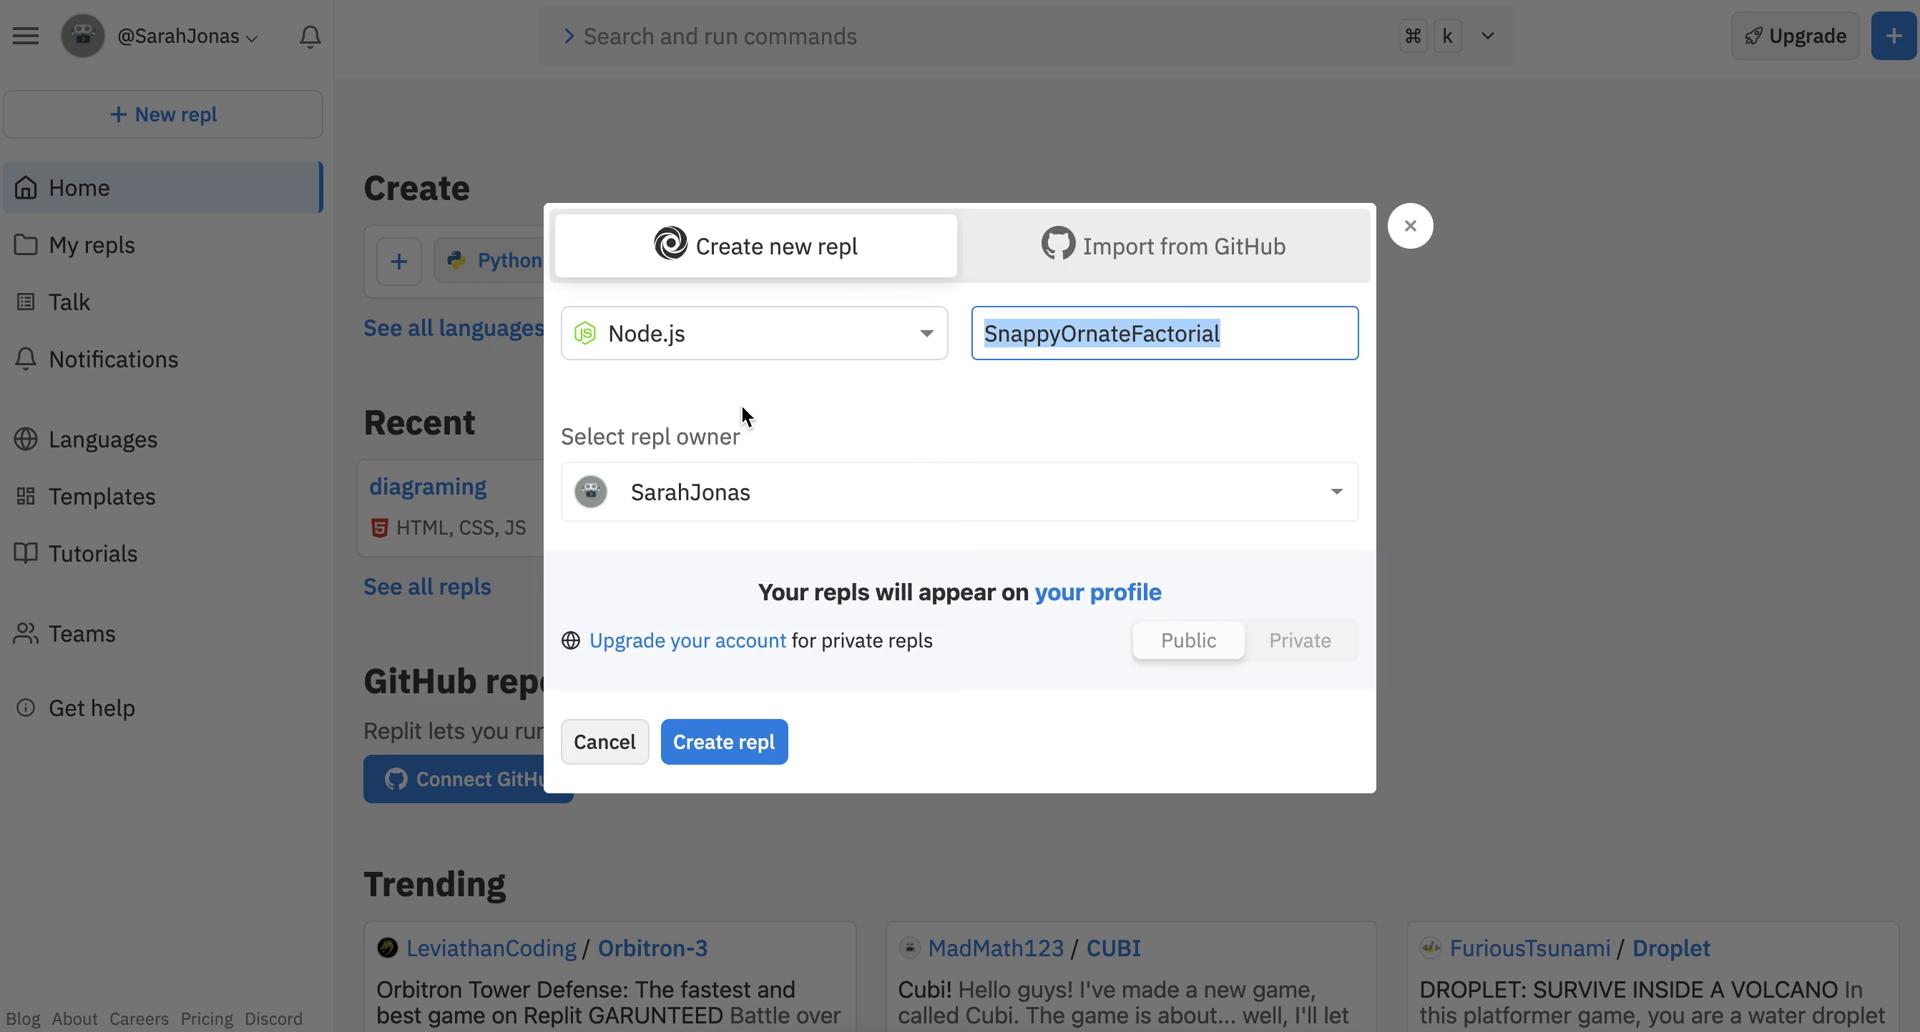Open the hamburger menu icon

[x=26, y=36]
